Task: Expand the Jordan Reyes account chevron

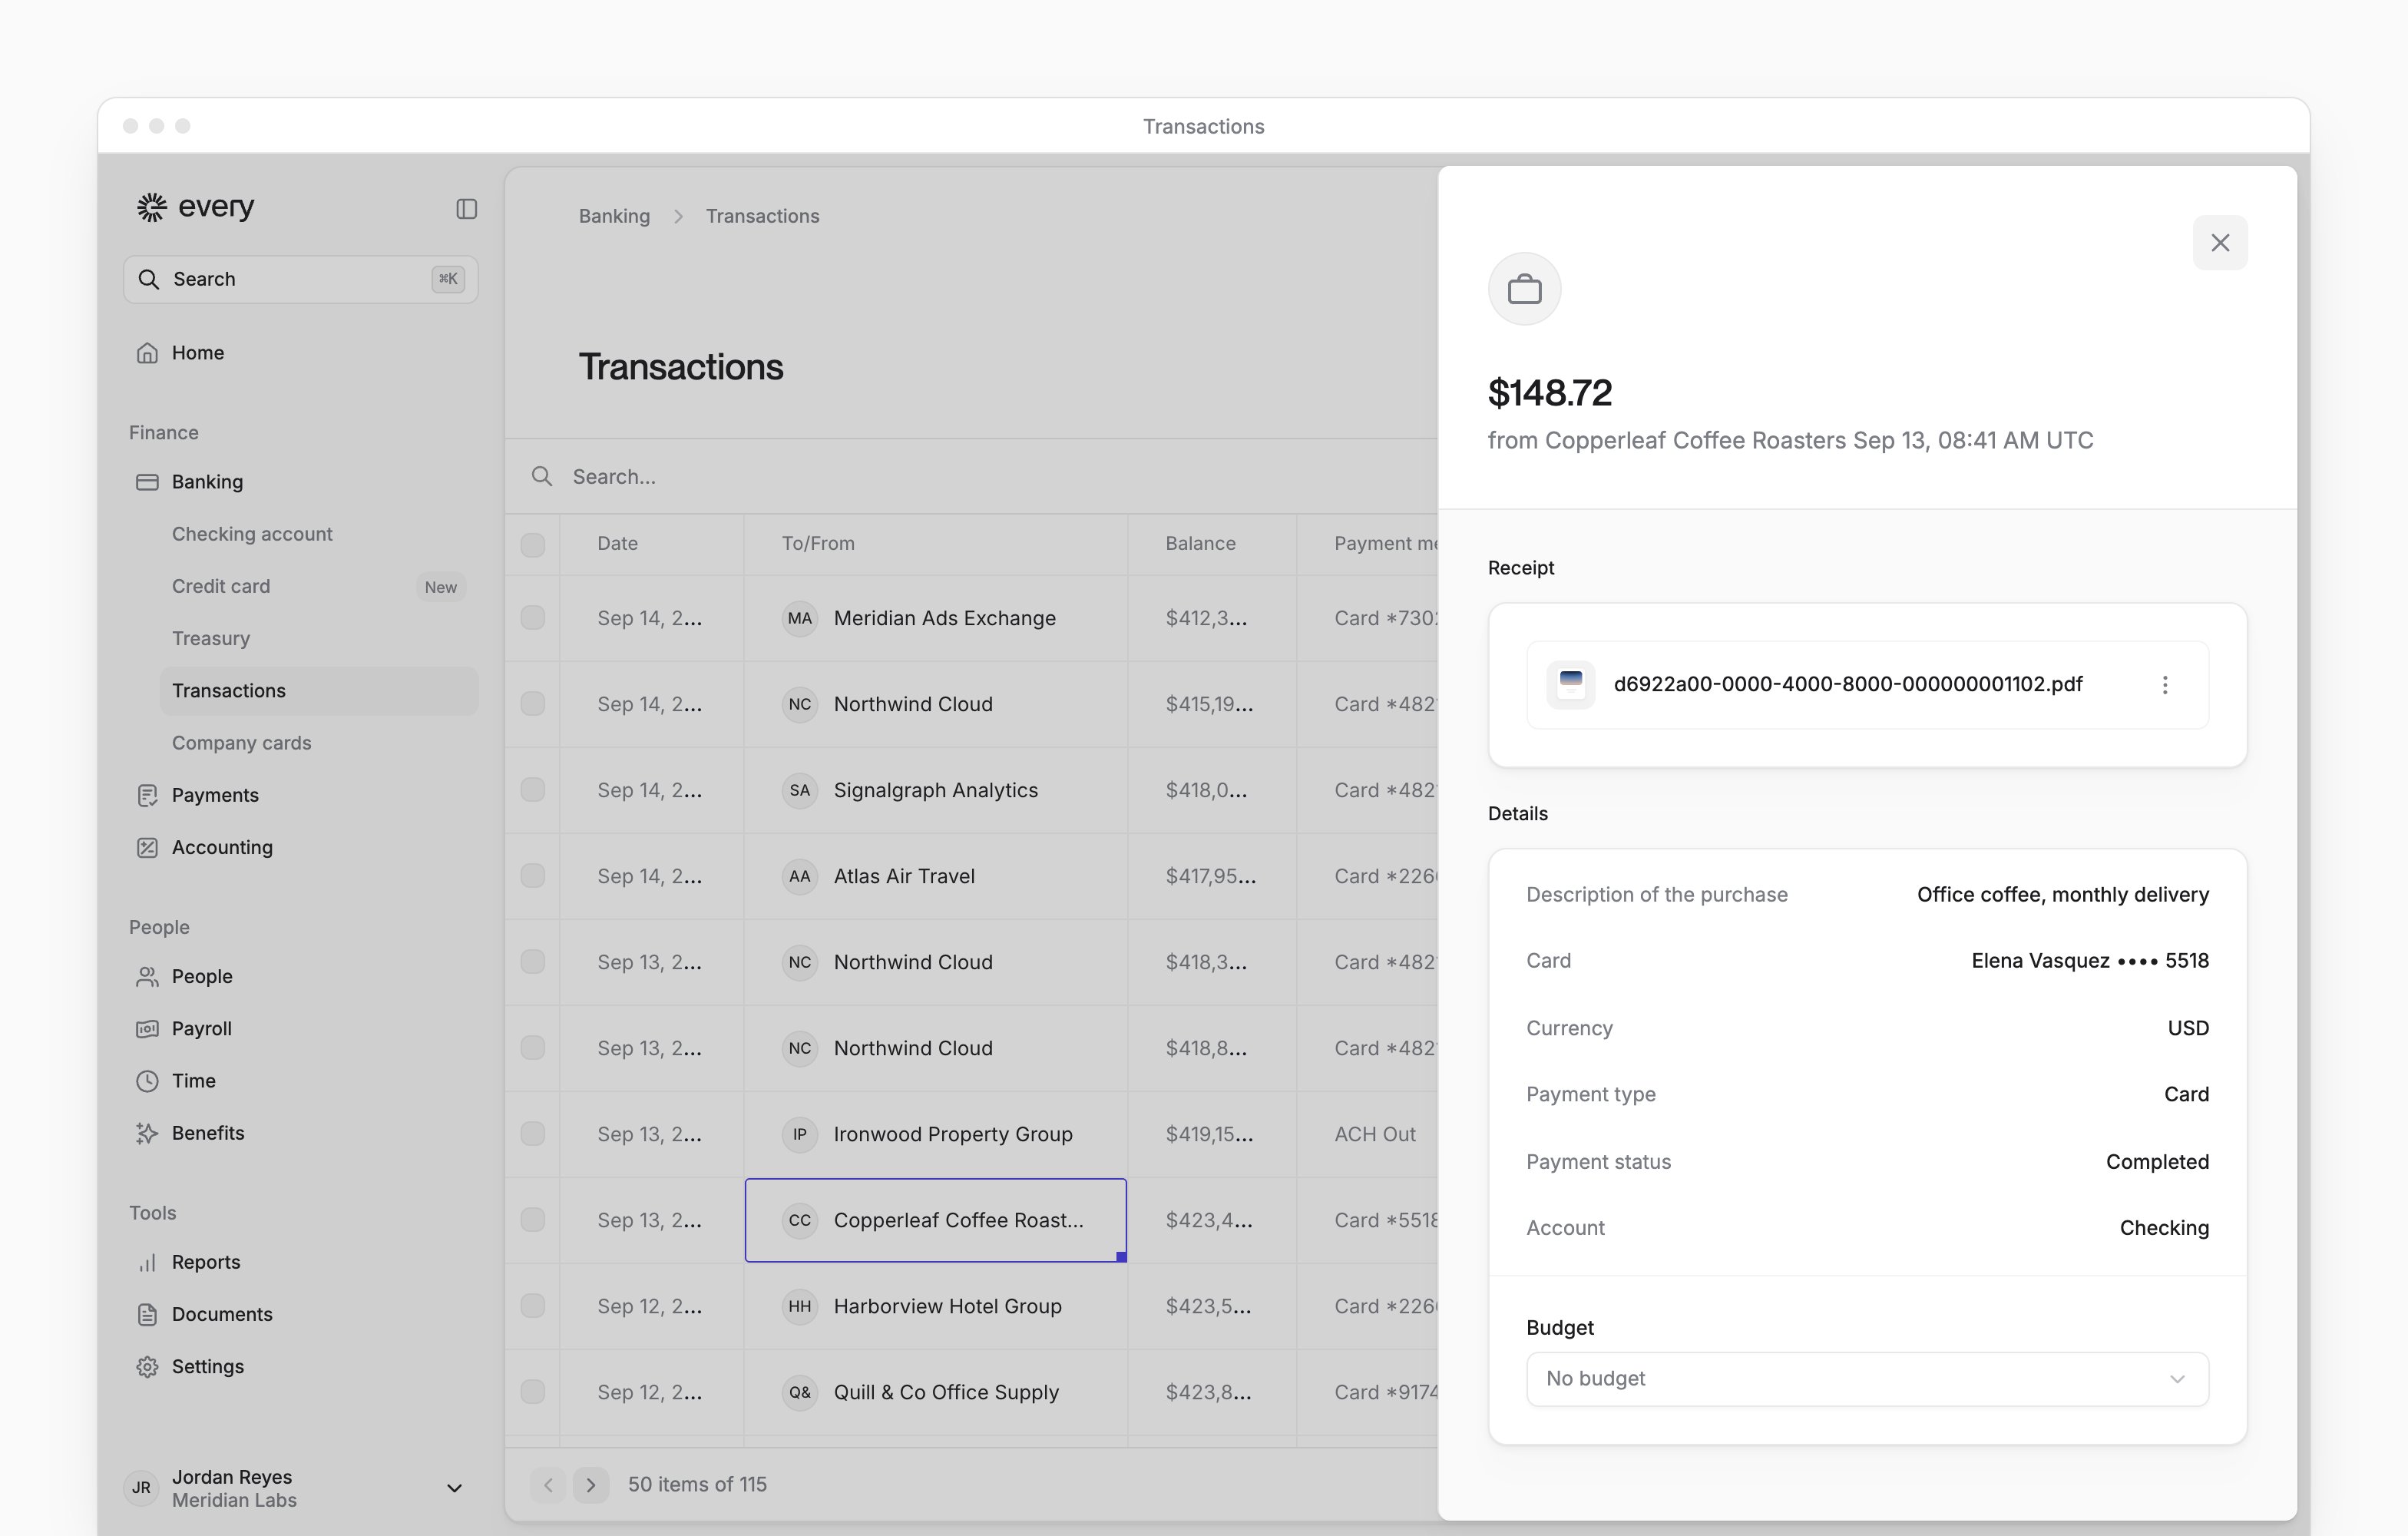Action: tap(454, 1488)
